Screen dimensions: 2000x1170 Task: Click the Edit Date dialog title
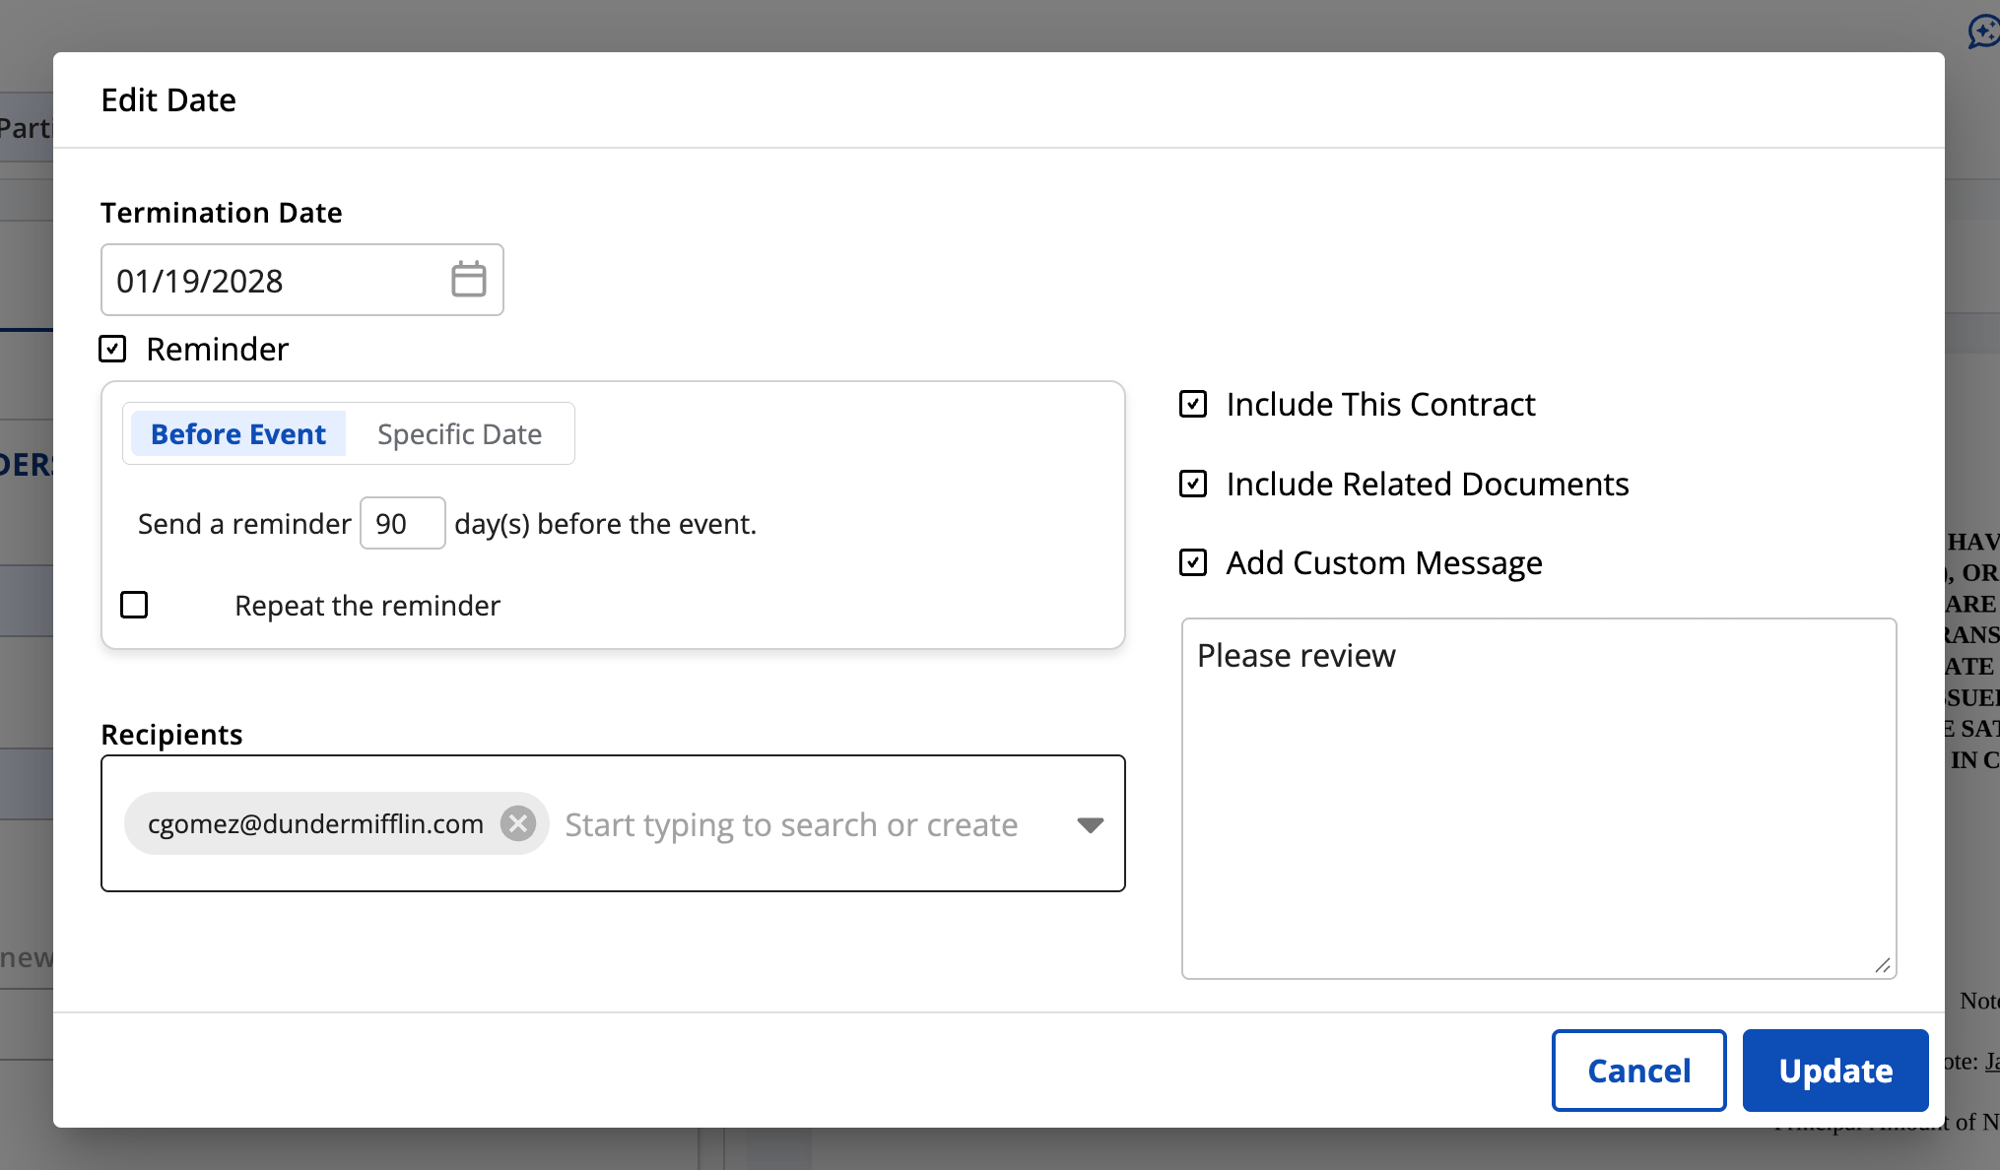click(x=168, y=100)
